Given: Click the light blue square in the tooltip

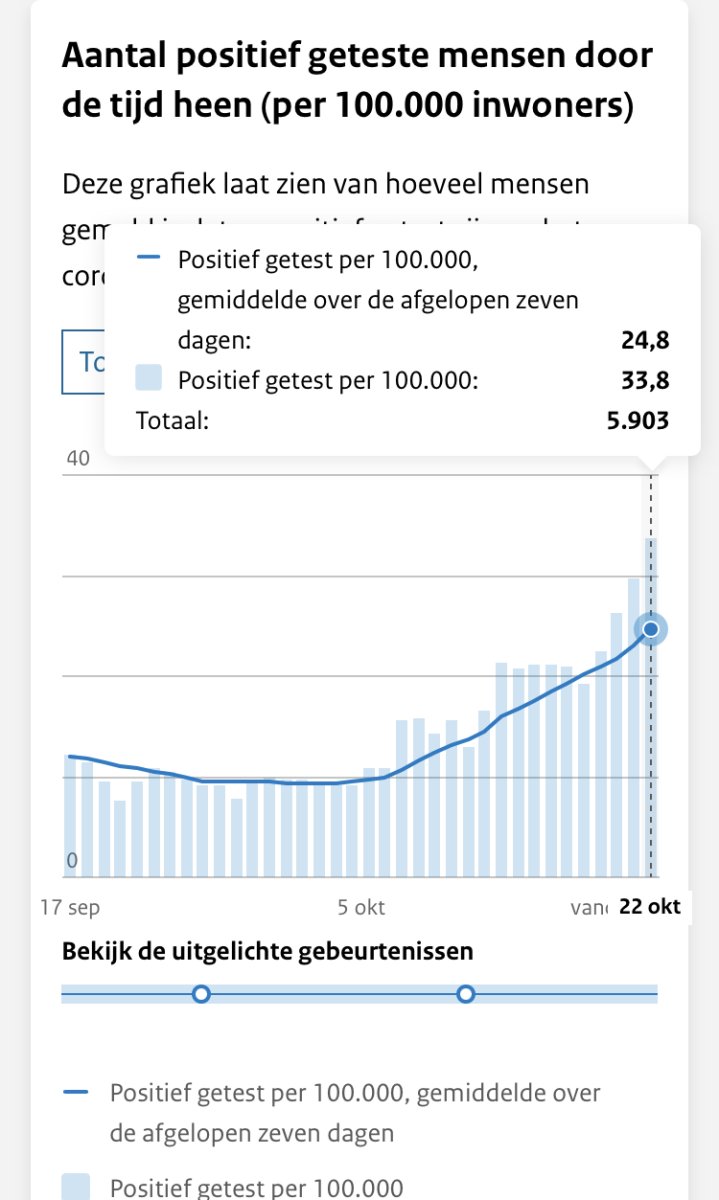Looking at the screenshot, I should point(147,379).
